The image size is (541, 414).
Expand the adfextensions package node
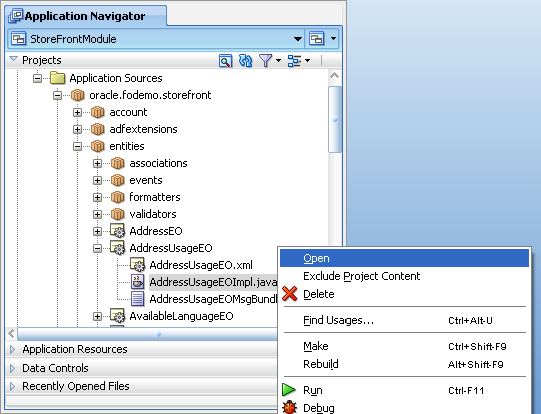click(77, 129)
